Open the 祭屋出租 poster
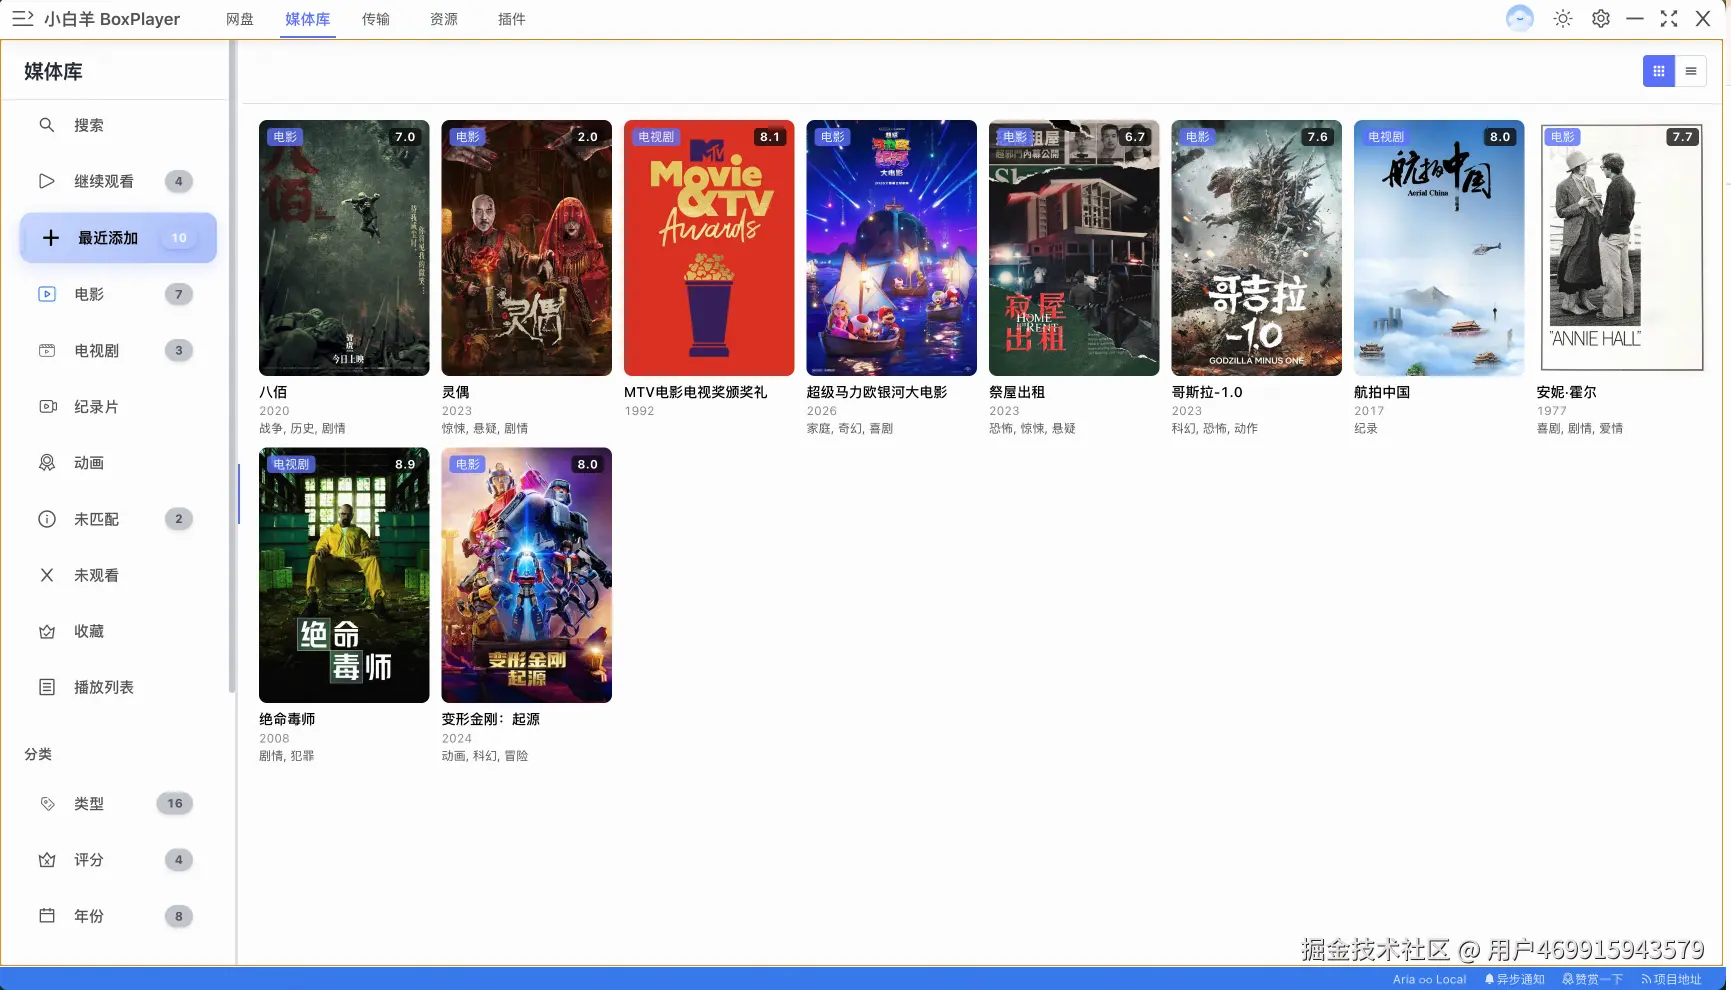 click(x=1074, y=248)
